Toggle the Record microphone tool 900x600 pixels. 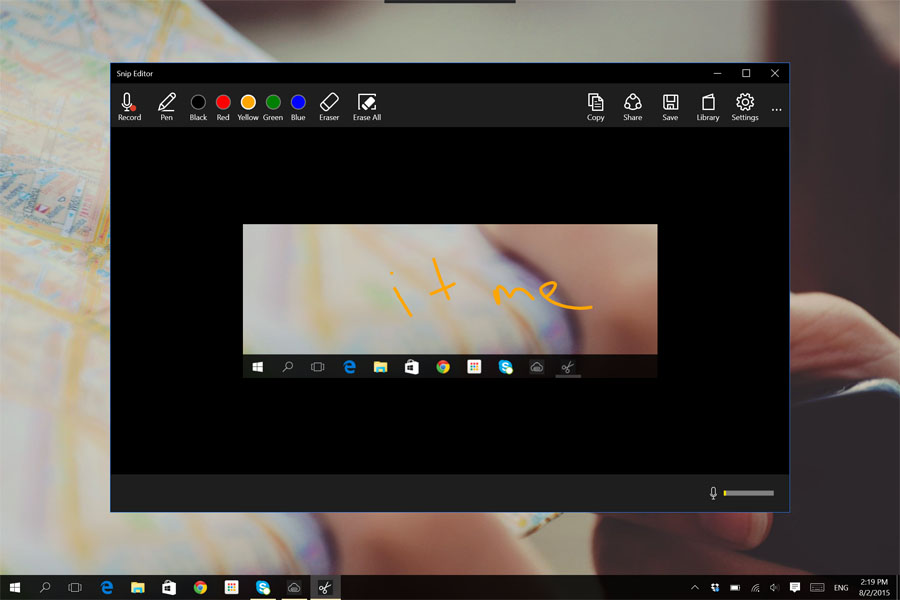pyautogui.click(x=129, y=105)
